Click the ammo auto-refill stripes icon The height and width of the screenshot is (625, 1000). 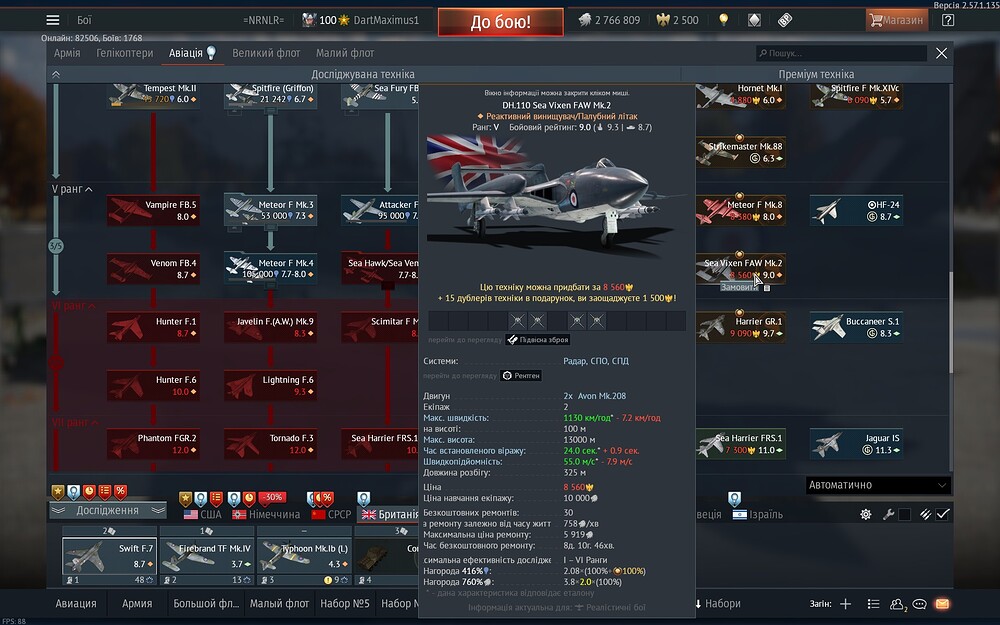click(925, 514)
